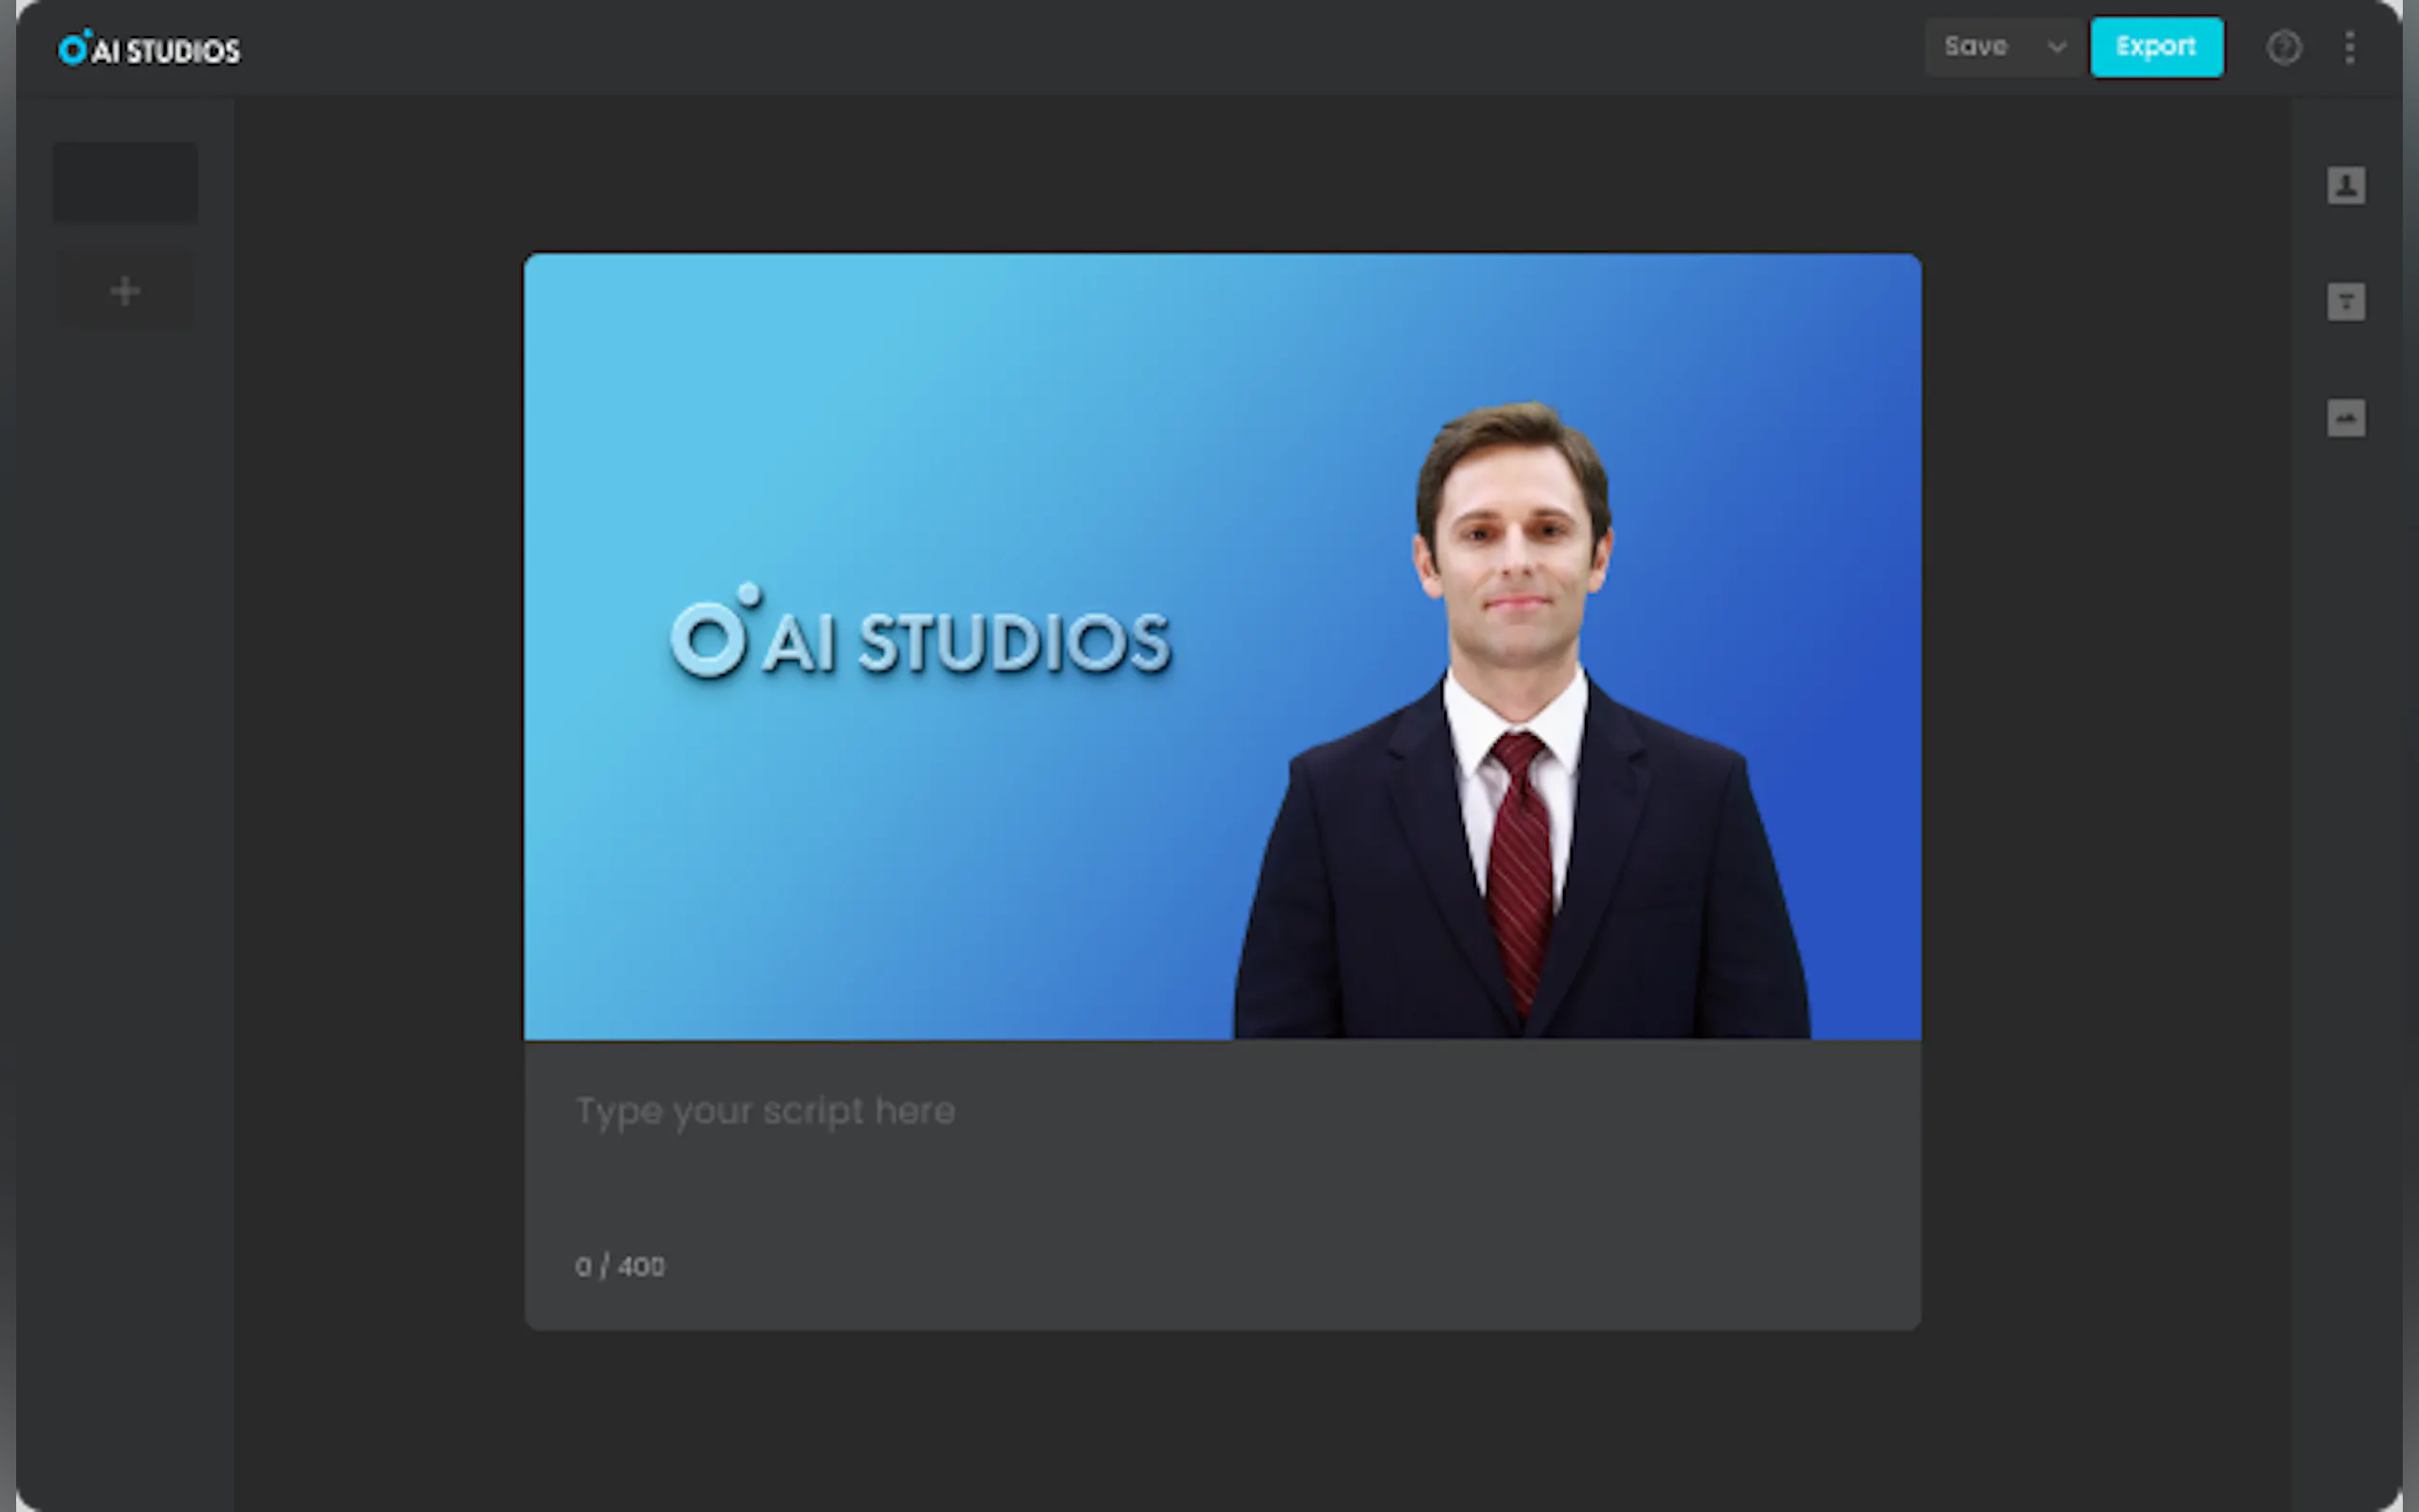Open the avatar model panel icon
Viewport: 2419px width, 1512px height.
pyautogui.click(x=2345, y=186)
